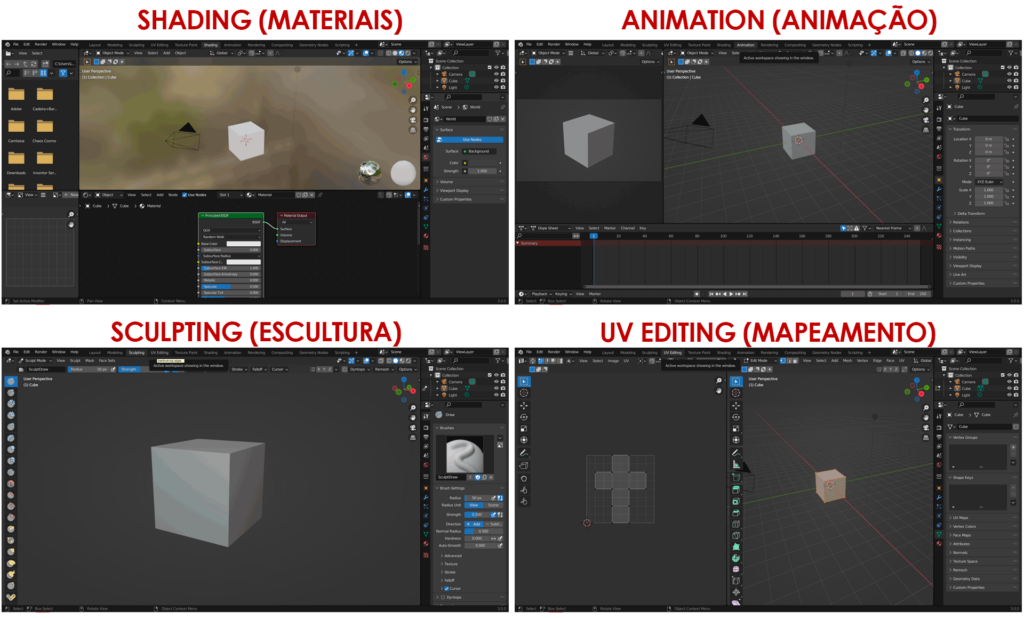The image size is (1024, 619).
Task: Select the Annotate tool in UV Editing image editor
Action: click(524, 452)
